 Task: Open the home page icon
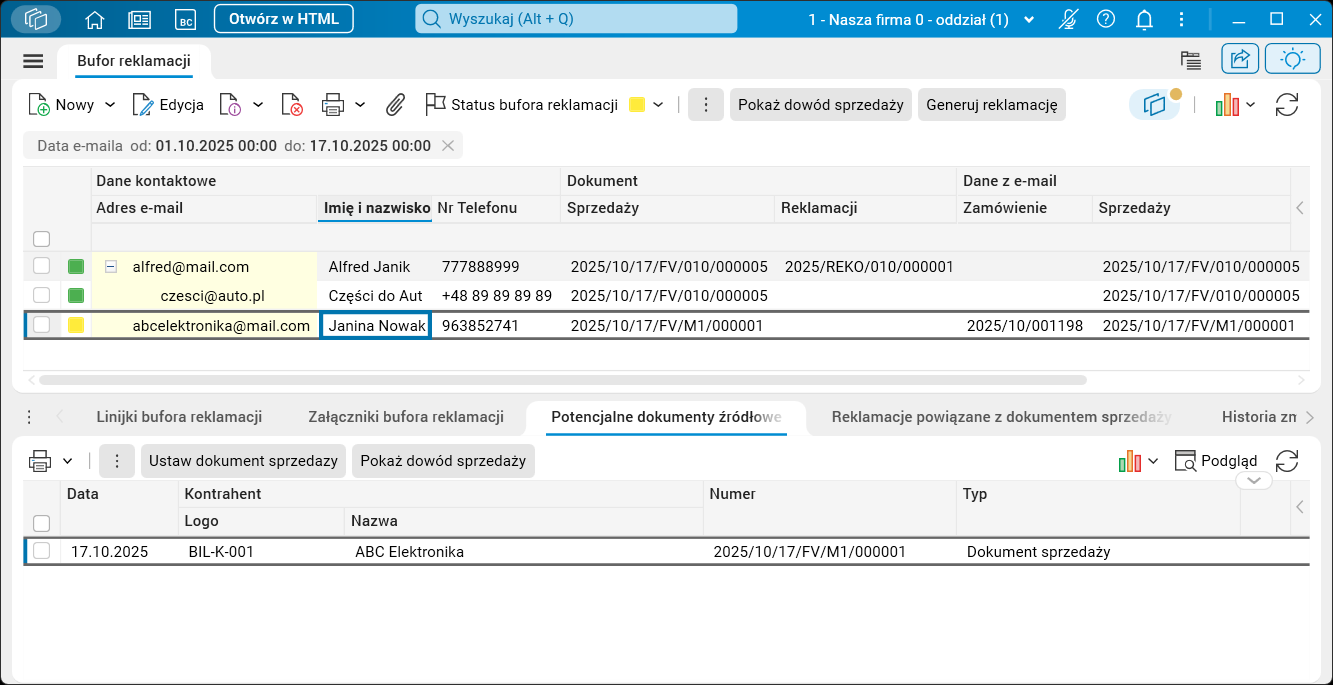[95, 19]
